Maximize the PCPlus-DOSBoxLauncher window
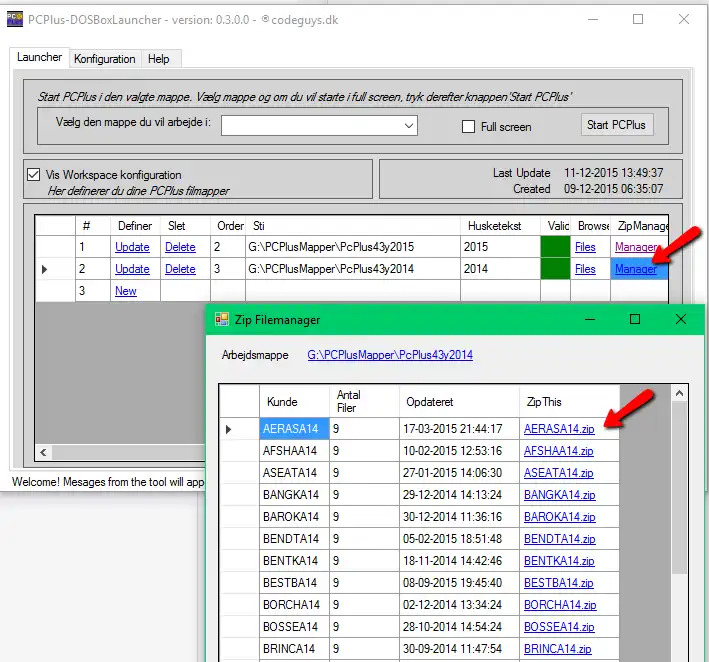Screen dimensions: 709x662 (x=638, y=19)
